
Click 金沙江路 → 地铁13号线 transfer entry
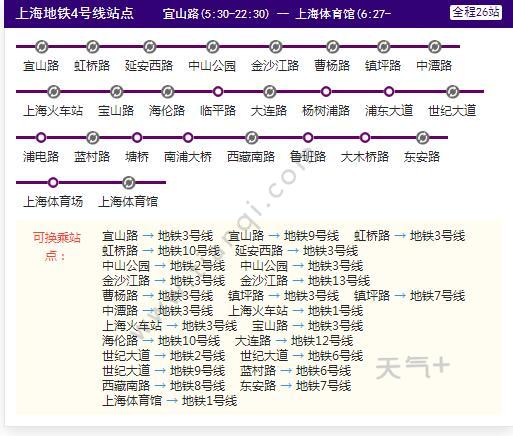tap(305, 280)
